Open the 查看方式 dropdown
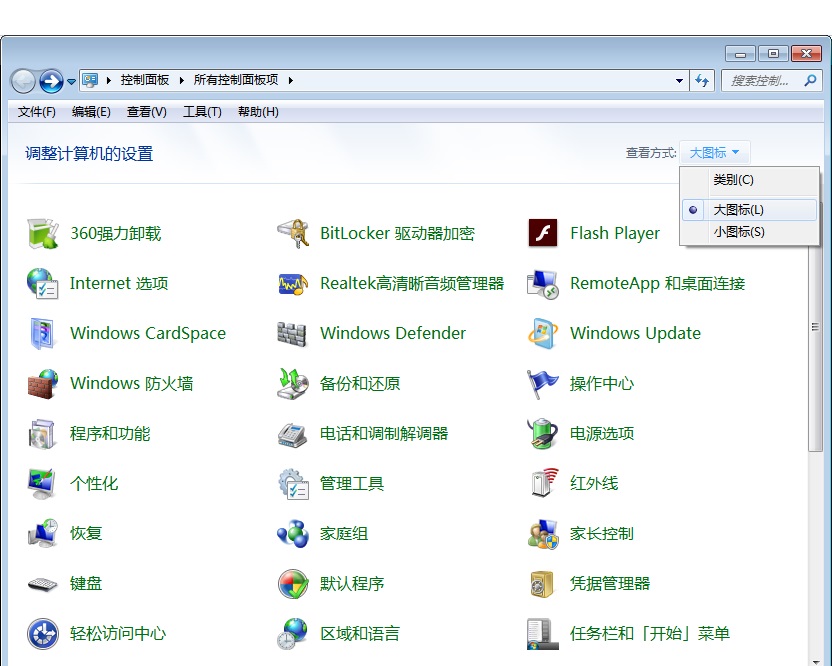Image resolution: width=832 pixels, height=666 pixels. (x=715, y=152)
